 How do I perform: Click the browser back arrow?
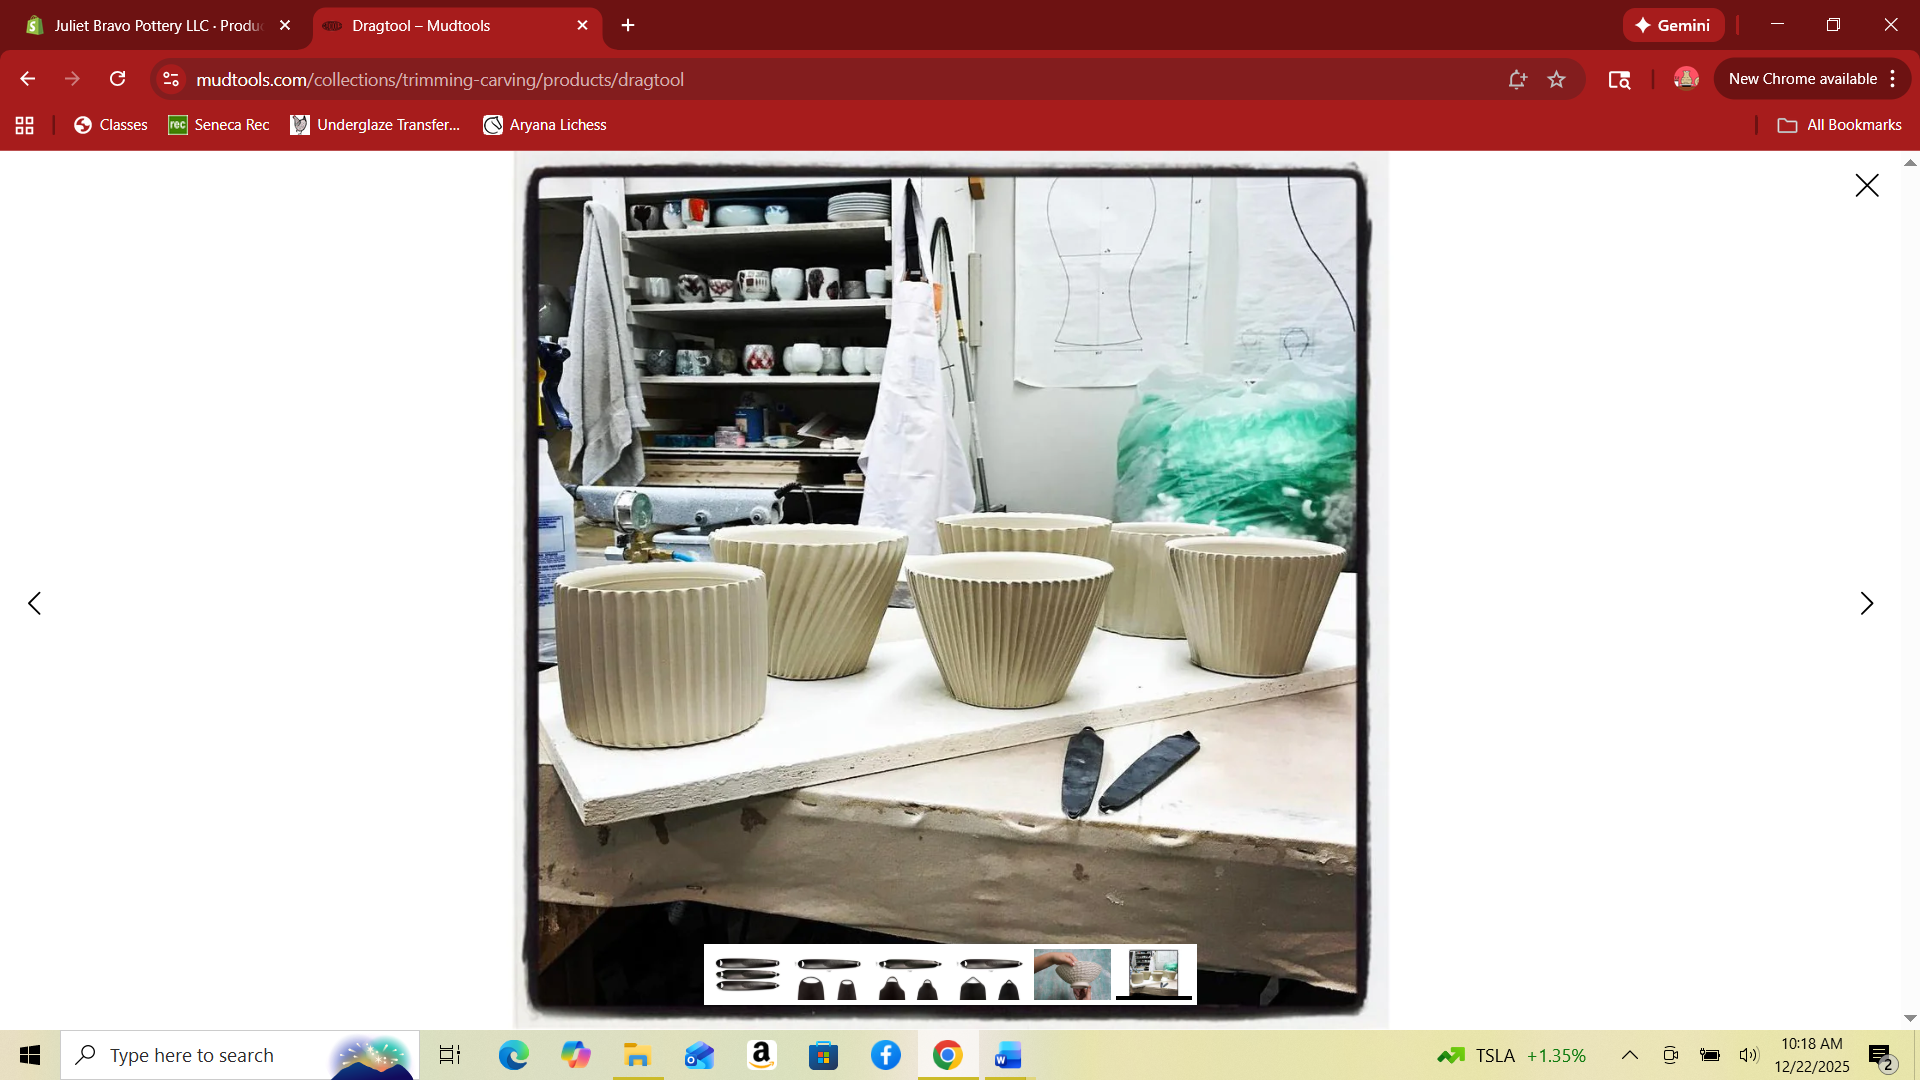(x=27, y=79)
